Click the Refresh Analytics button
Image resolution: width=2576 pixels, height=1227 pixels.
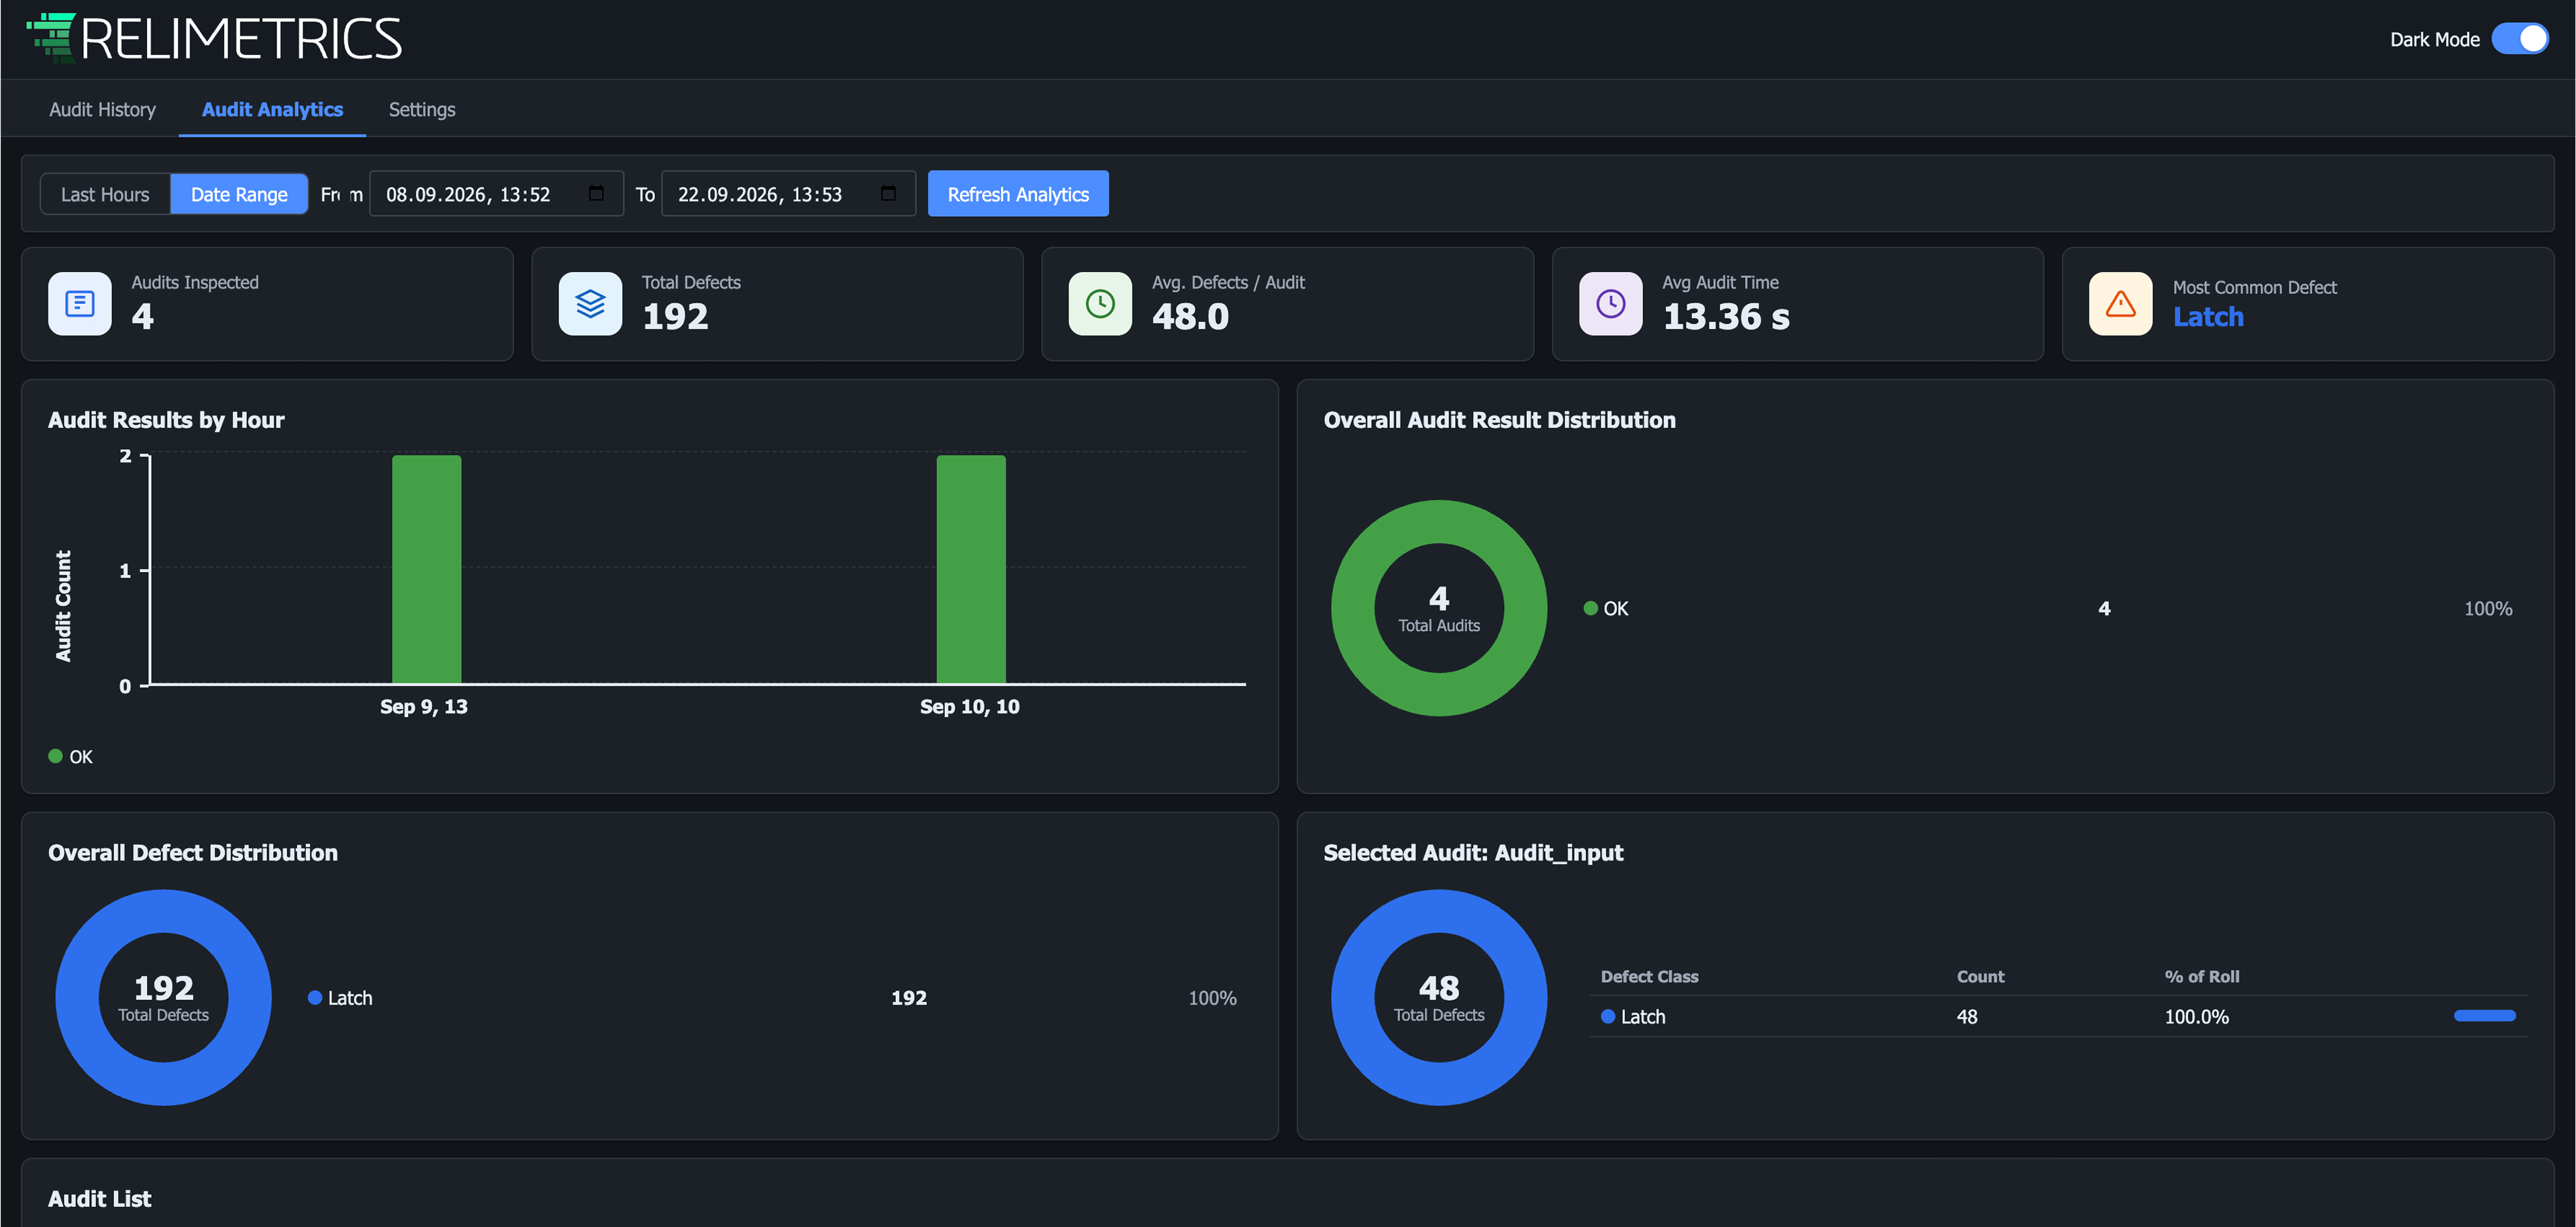[1018, 194]
